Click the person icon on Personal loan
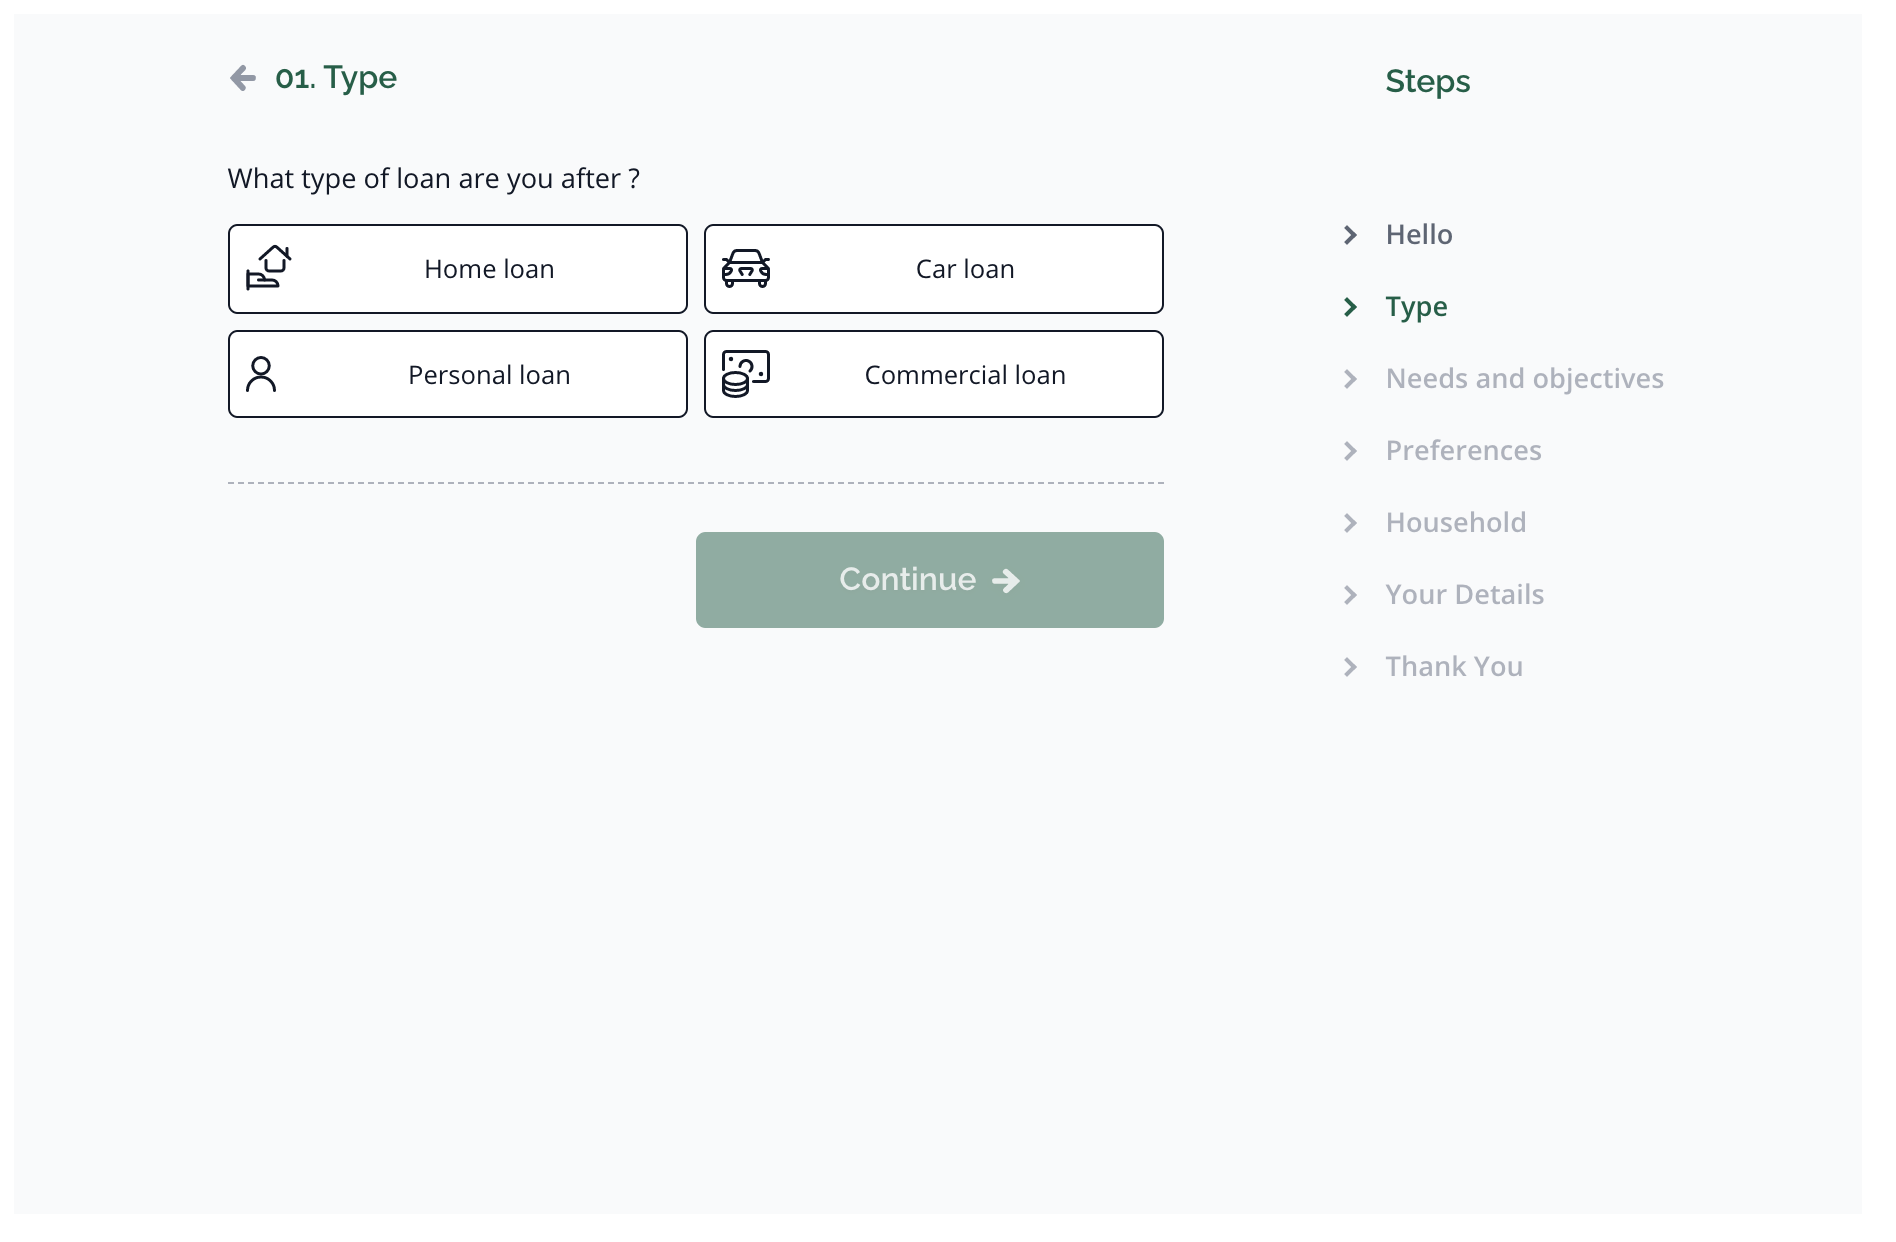This screenshot has height=1242, width=1896. (261, 374)
